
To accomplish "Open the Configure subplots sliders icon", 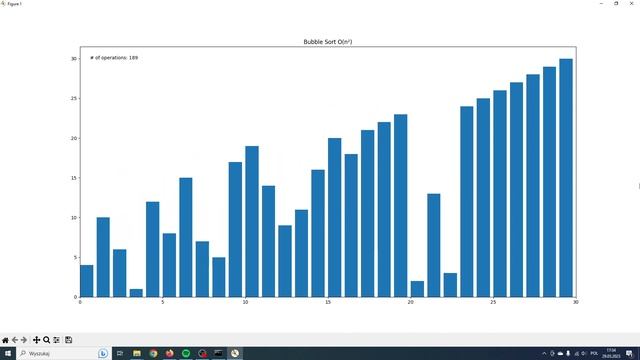I will (57, 340).
